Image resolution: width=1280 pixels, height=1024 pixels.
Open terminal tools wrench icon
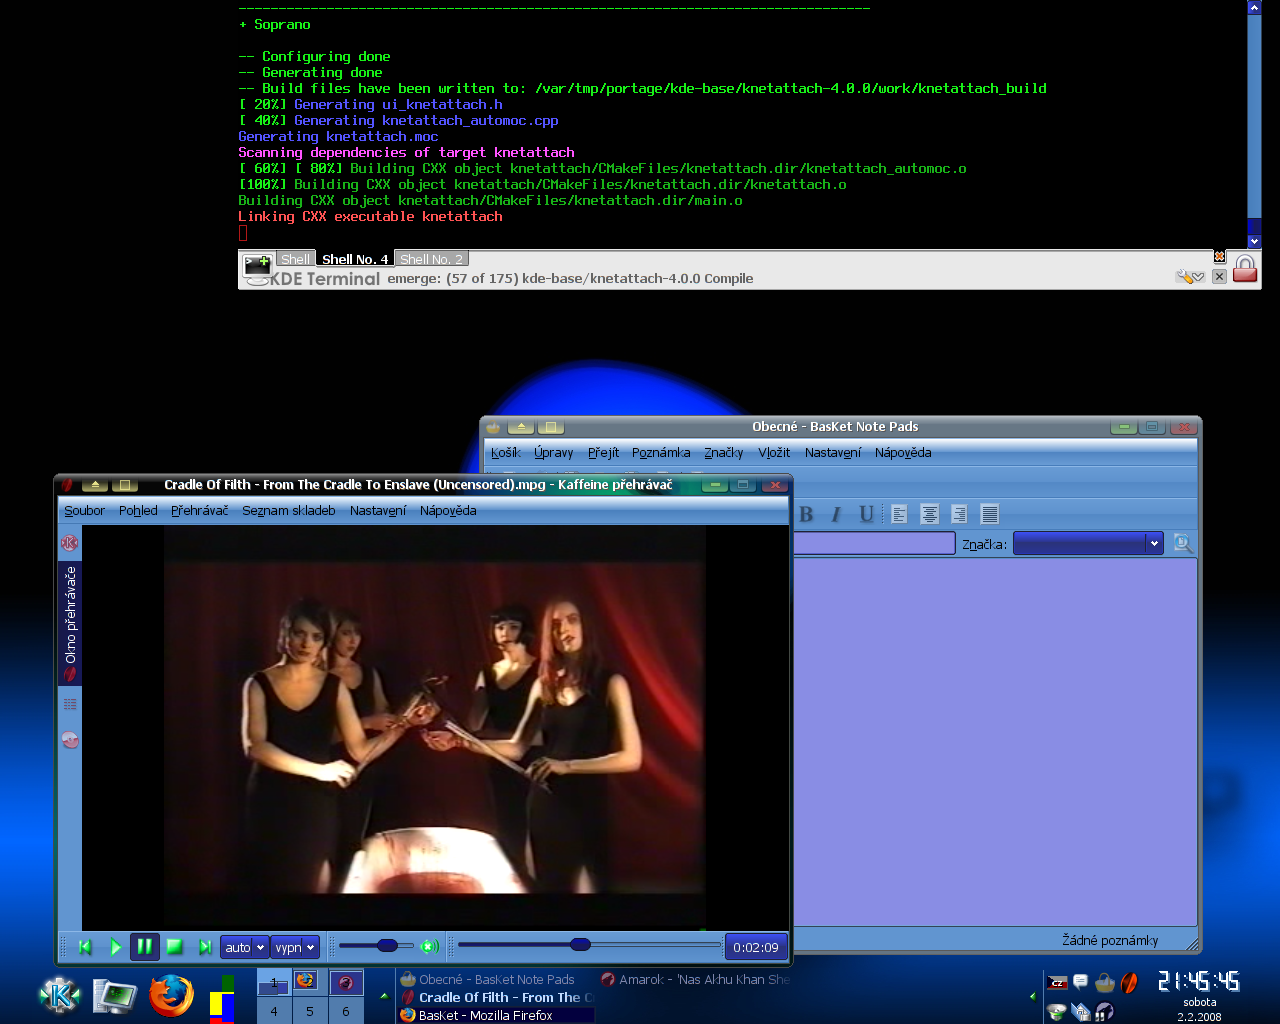pos(1190,276)
